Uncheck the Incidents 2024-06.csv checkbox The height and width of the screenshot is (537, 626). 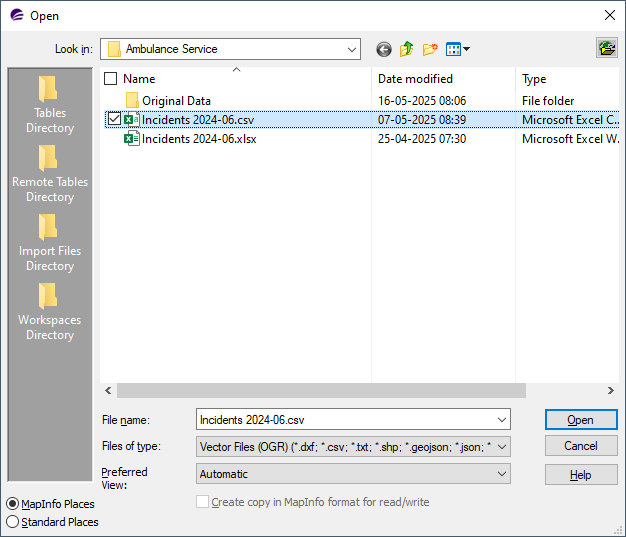click(x=114, y=119)
